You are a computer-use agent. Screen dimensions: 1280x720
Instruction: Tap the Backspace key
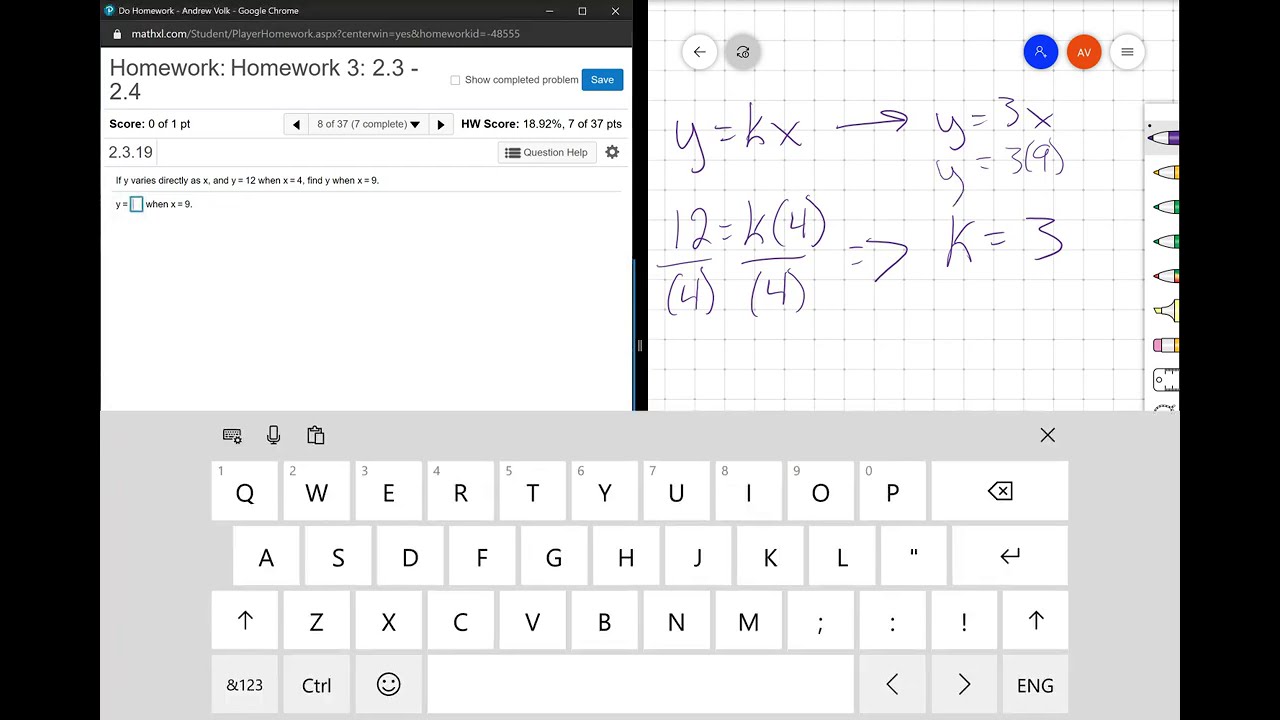1000,491
